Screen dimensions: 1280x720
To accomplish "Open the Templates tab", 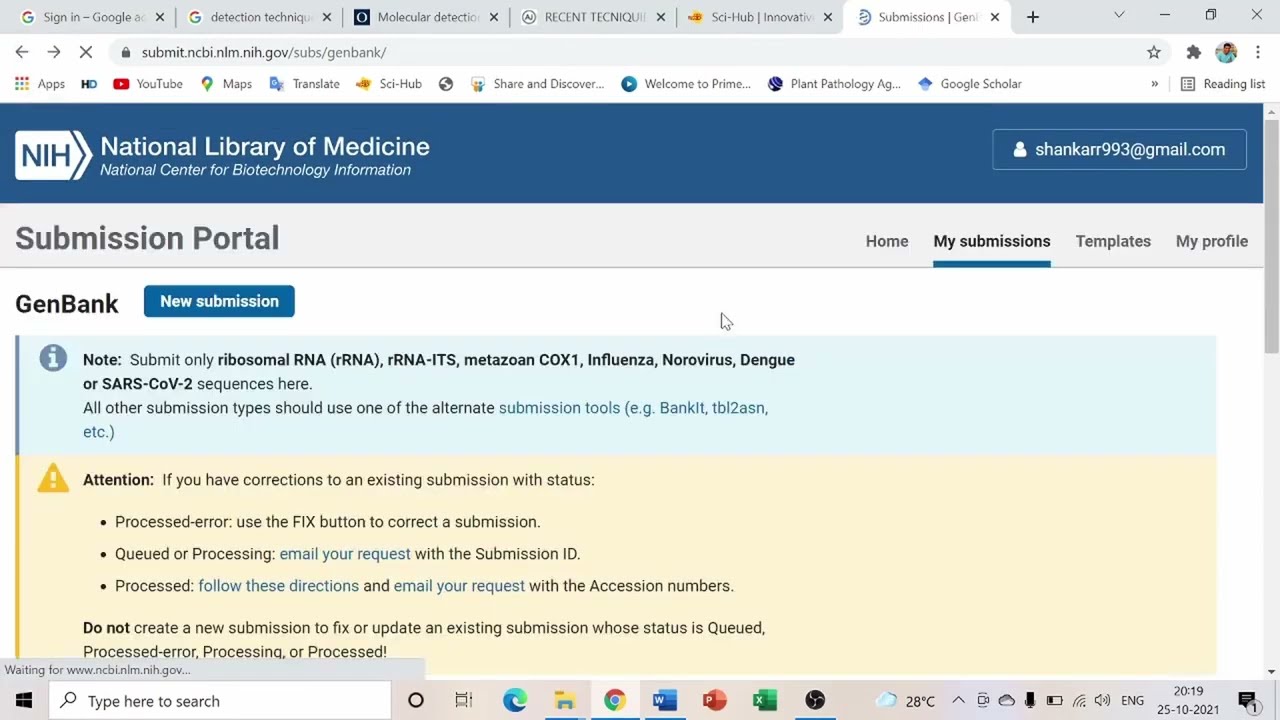I will coord(1113,241).
